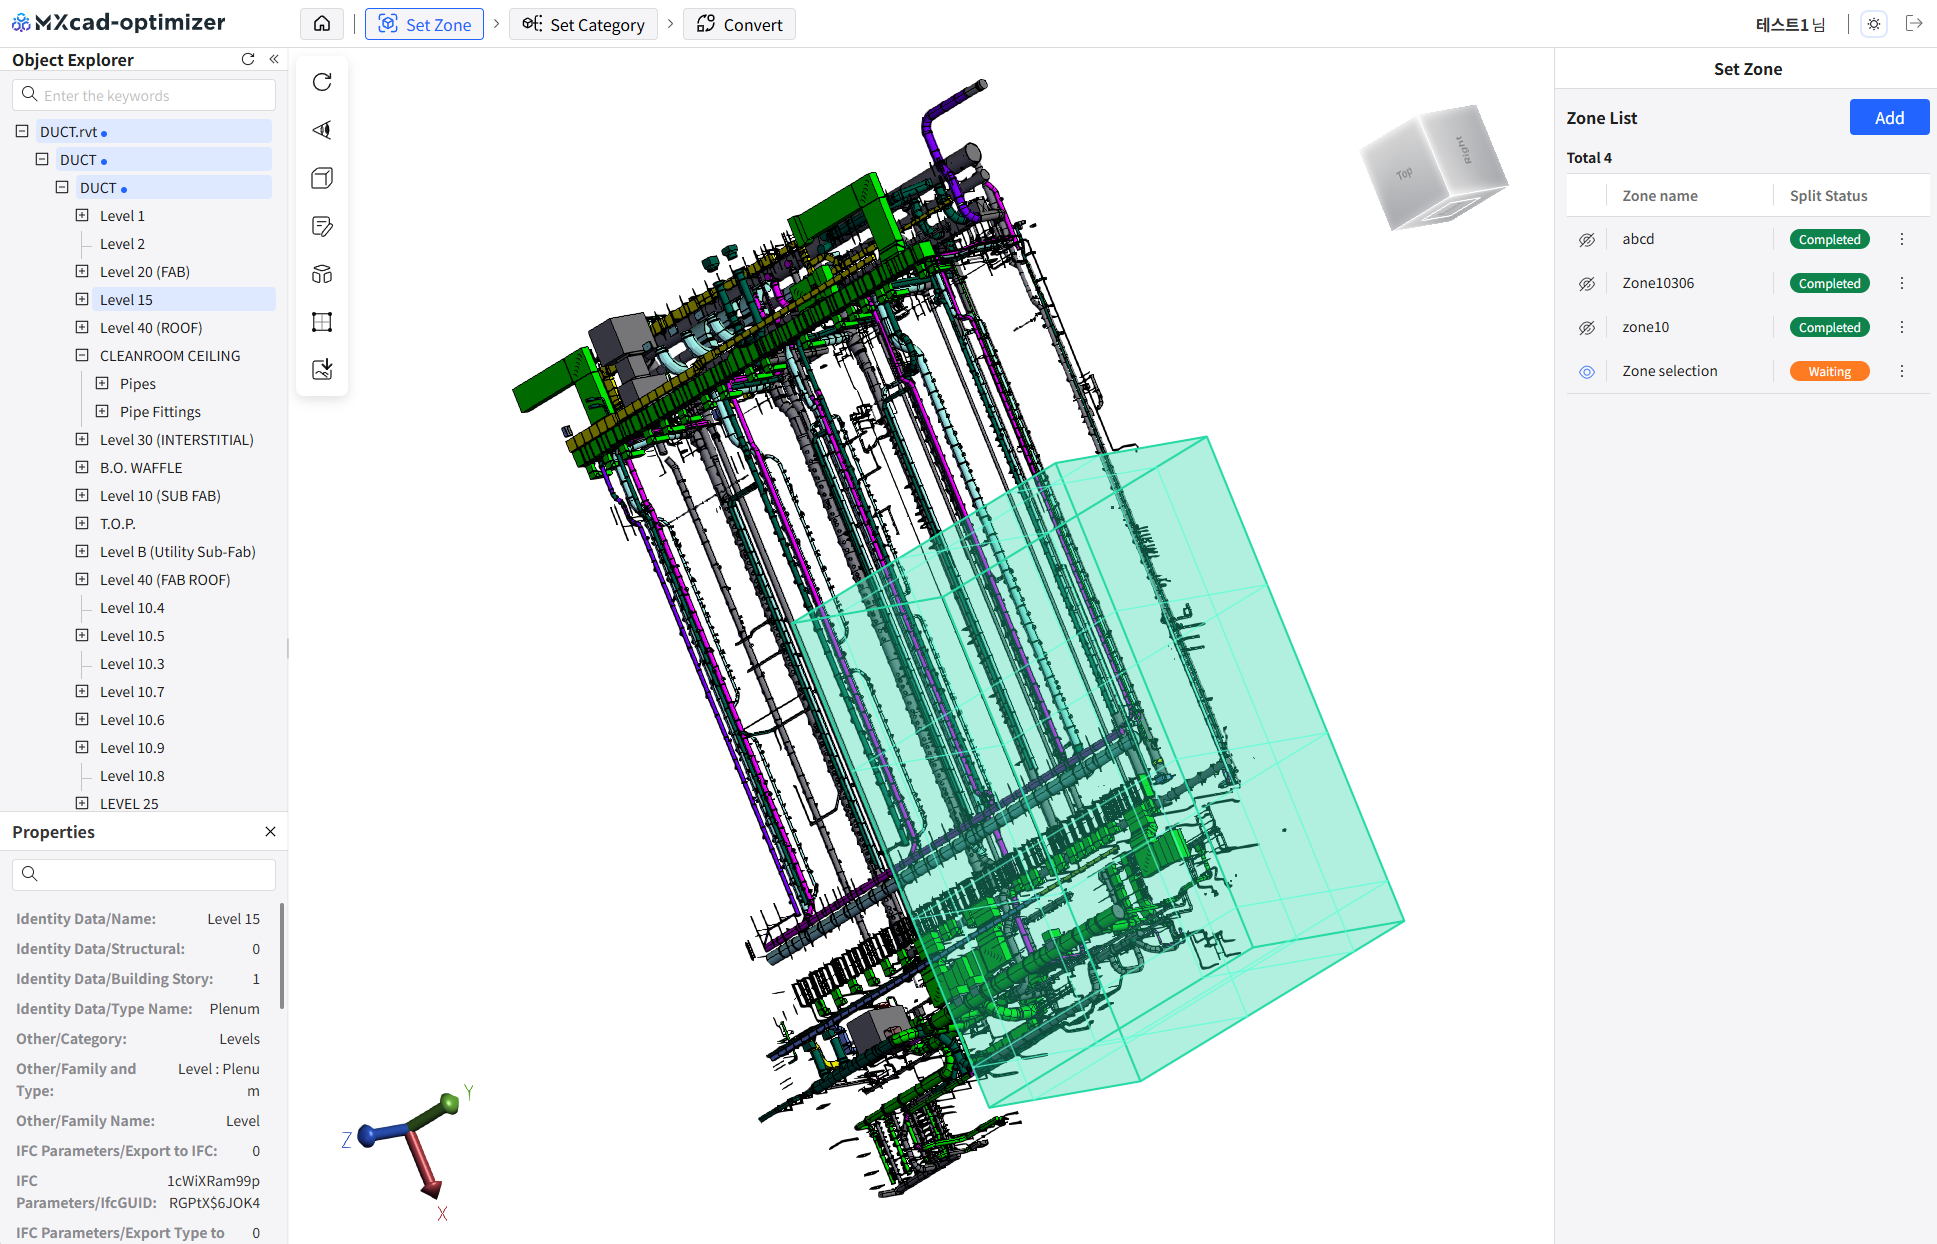1937x1244 pixels.
Task: Click the reset view rotate icon
Action: 322,82
